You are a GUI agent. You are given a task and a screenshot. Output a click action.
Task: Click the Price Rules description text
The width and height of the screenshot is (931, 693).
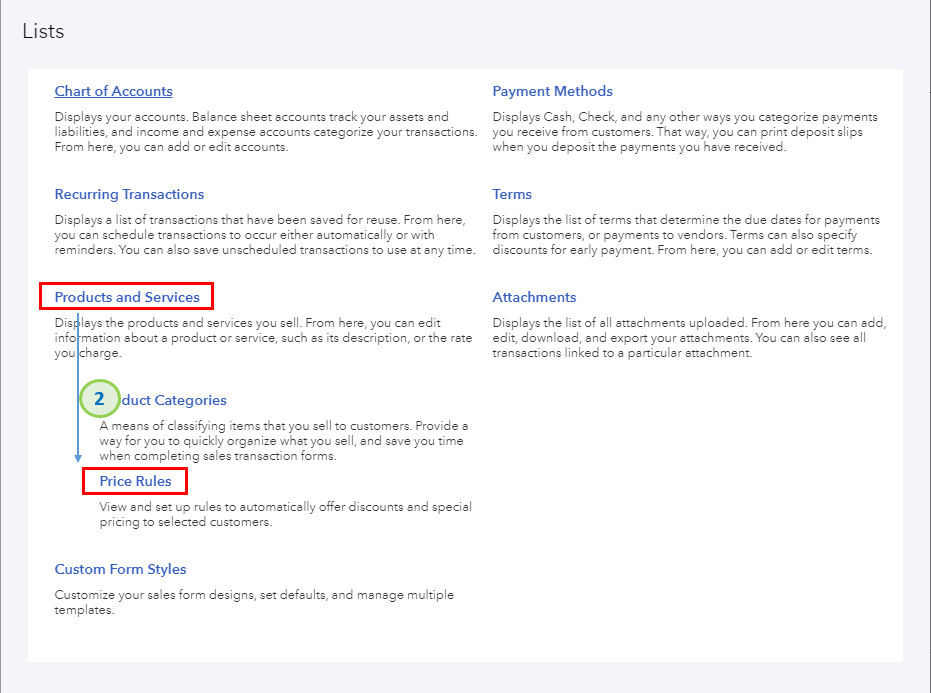[285, 514]
